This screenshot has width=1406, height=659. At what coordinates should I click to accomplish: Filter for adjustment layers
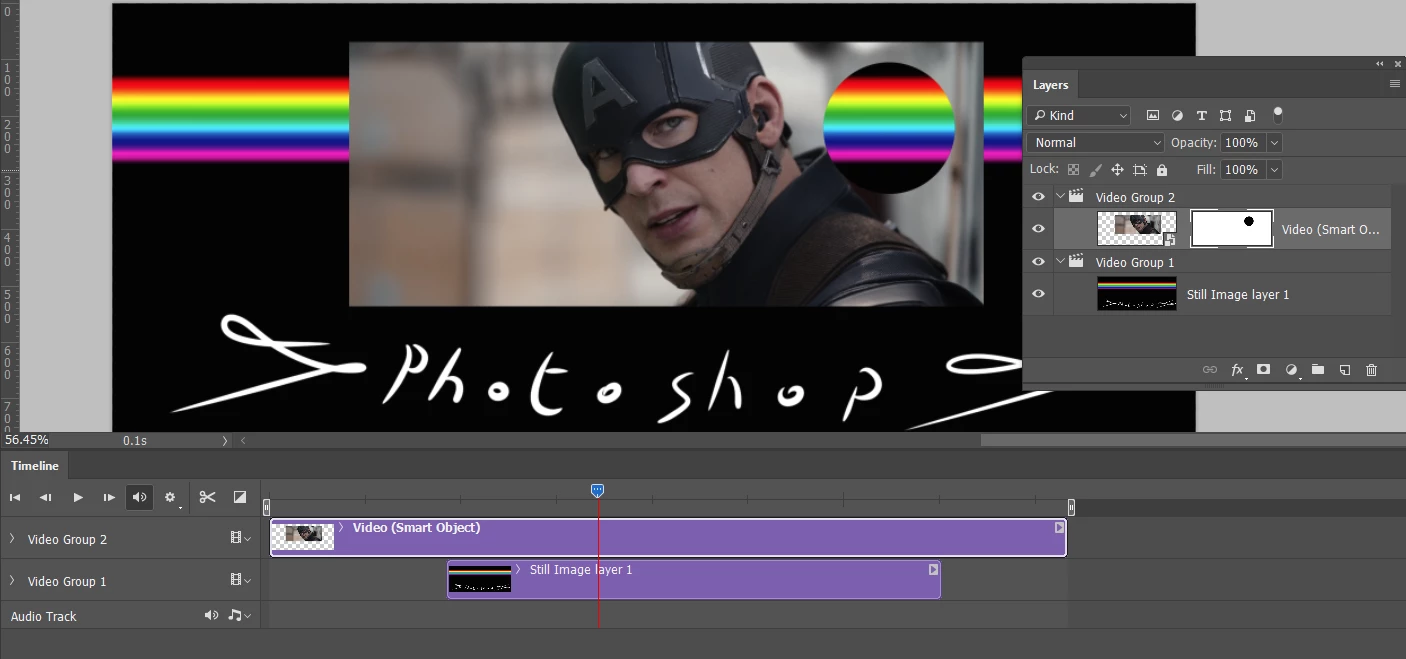pos(1177,116)
